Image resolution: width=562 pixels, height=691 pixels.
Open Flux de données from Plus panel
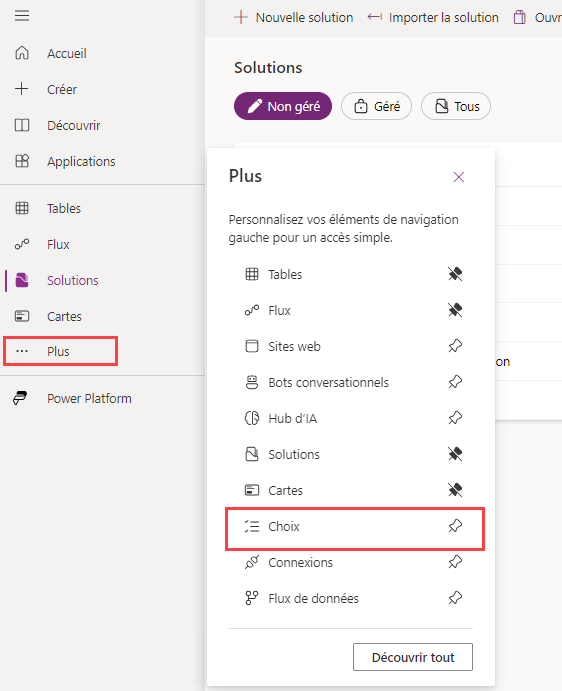[313, 598]
